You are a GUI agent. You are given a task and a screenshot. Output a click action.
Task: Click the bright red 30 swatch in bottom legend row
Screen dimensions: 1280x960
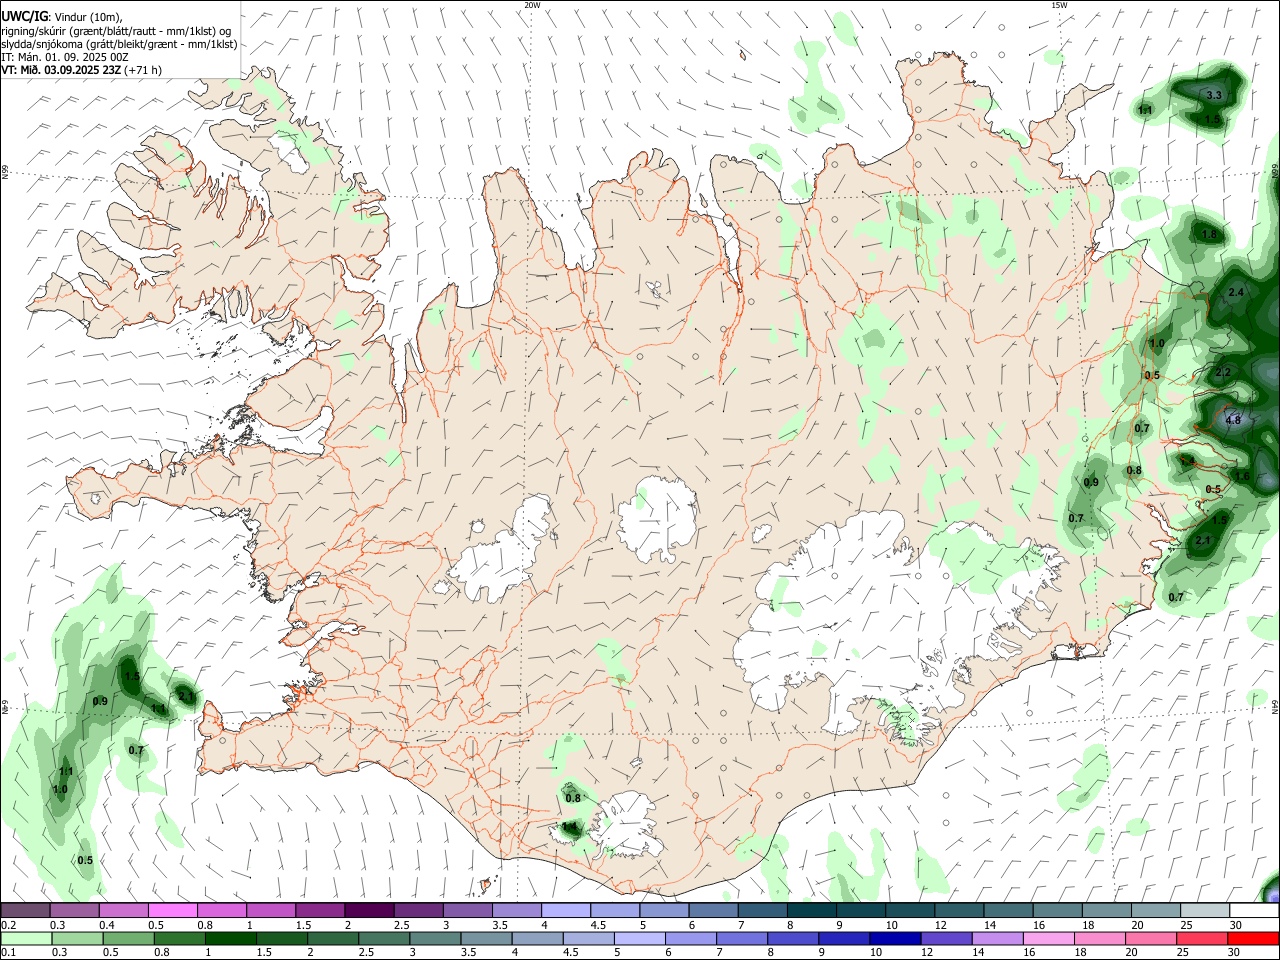(1254, 938)
